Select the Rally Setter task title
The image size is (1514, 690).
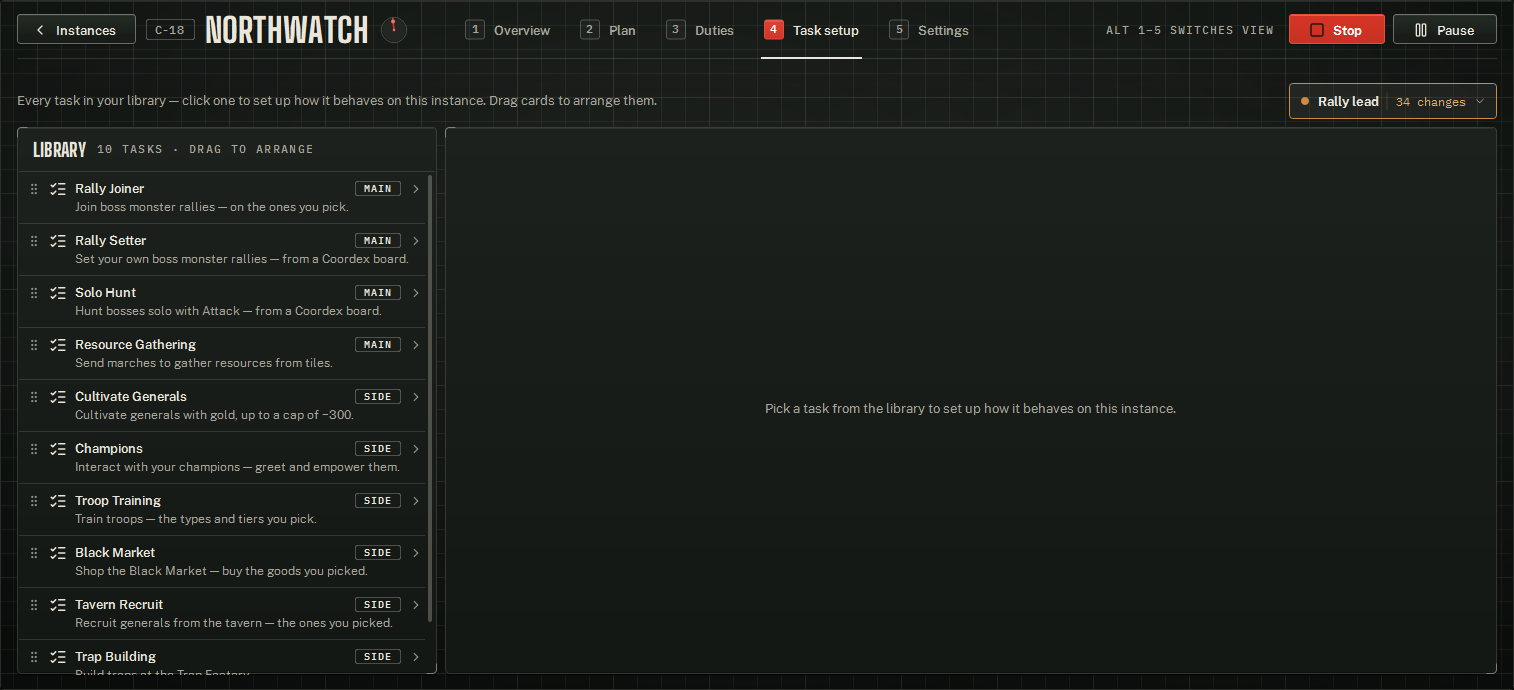[x=111, y=240]
